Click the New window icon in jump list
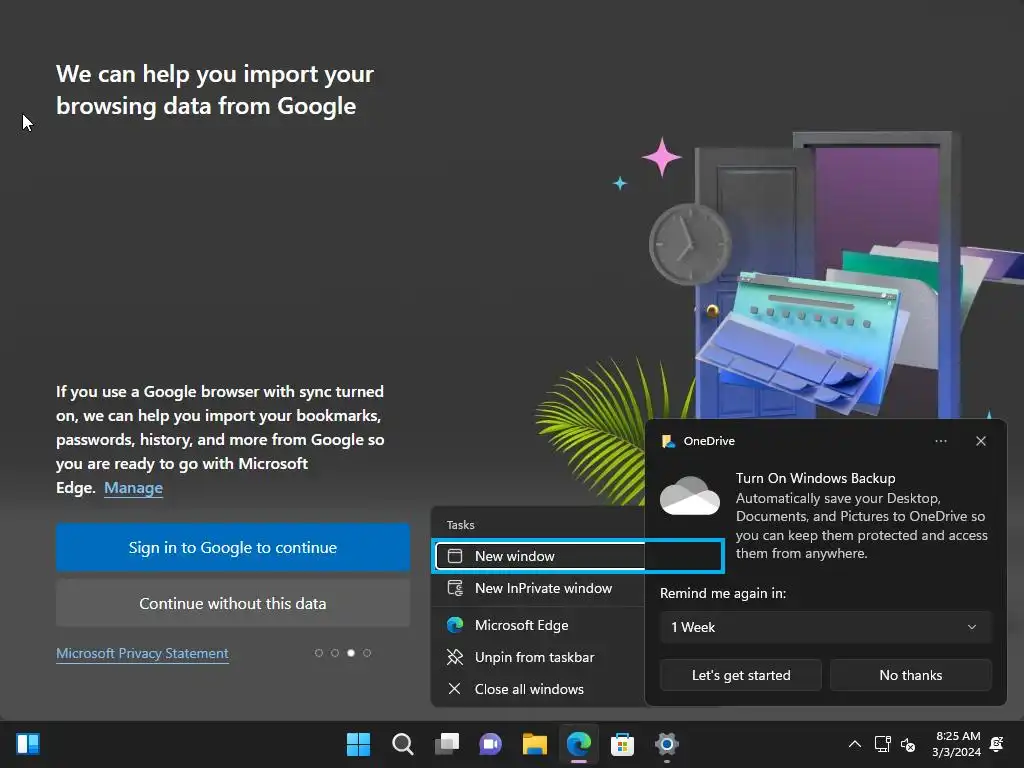The image size is (1024, 768). pyautogui.click(x=455, y=556)
